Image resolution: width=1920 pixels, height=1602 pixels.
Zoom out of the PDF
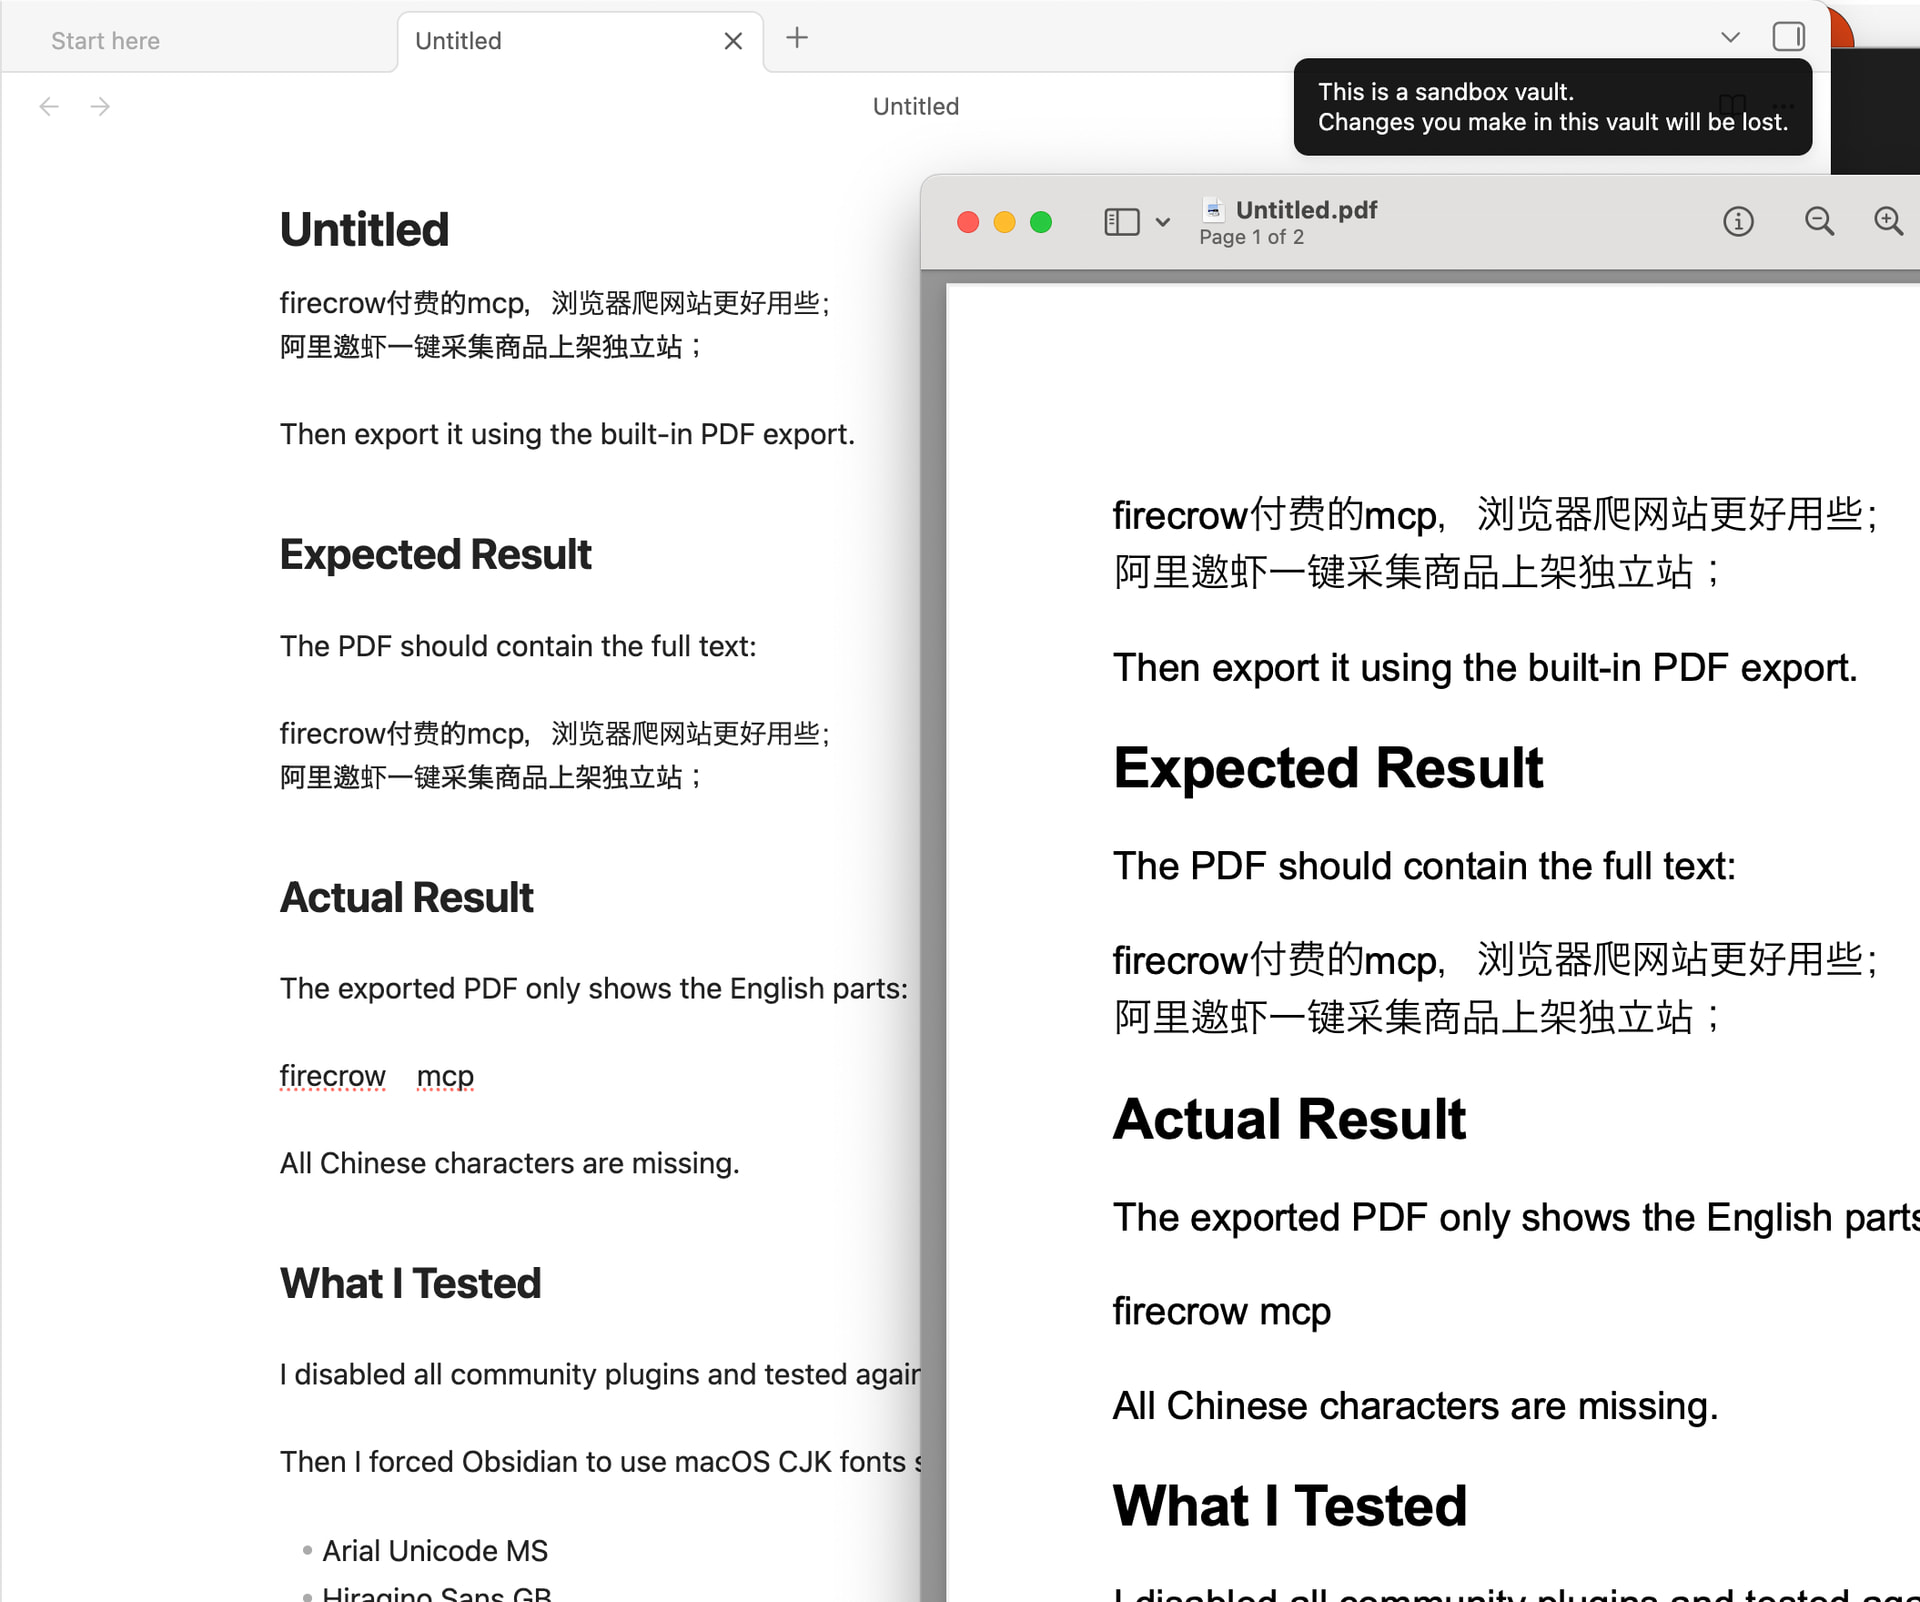[1819, 221]
